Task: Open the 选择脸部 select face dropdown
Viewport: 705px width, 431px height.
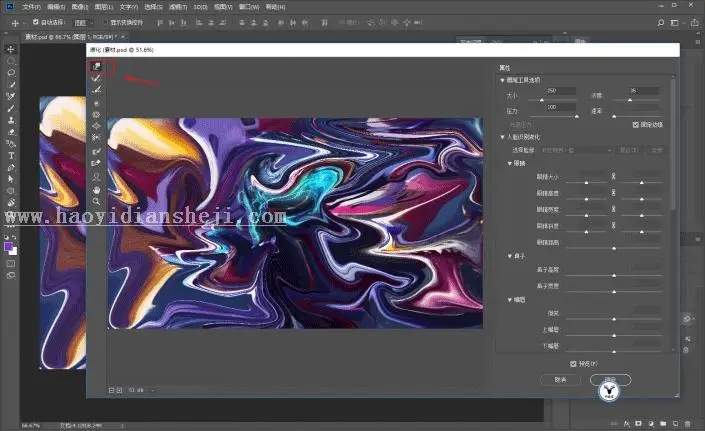Action: point(576,150)
